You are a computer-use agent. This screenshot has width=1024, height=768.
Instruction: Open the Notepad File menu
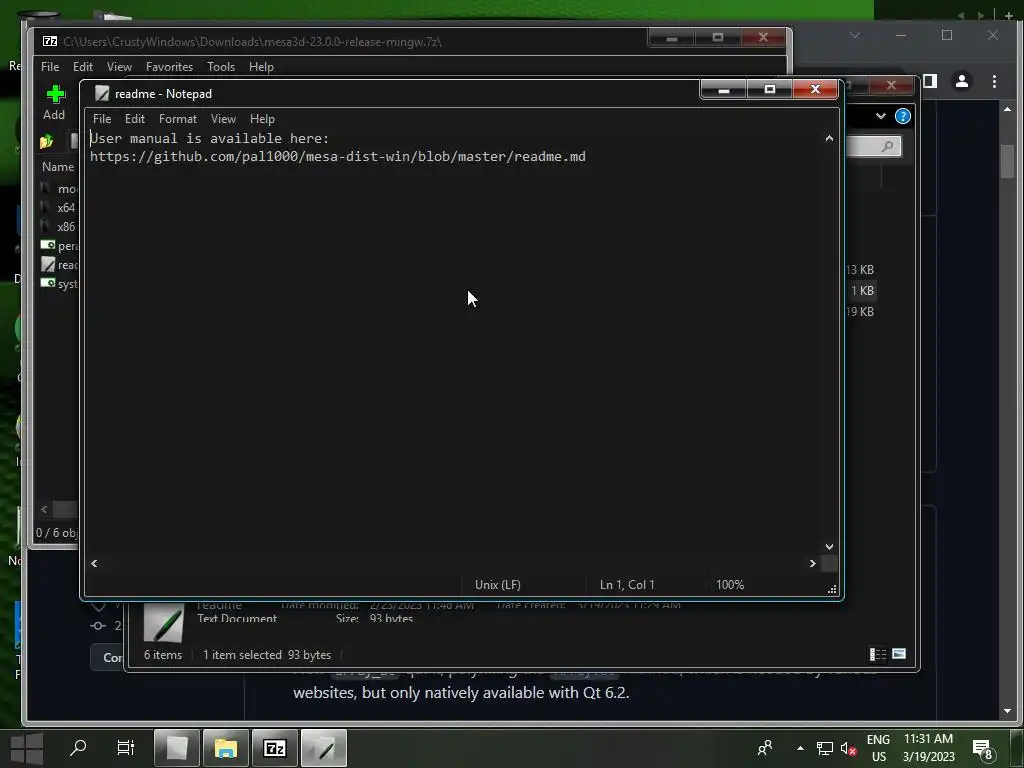pyautogui.click(x=102, y=119)
